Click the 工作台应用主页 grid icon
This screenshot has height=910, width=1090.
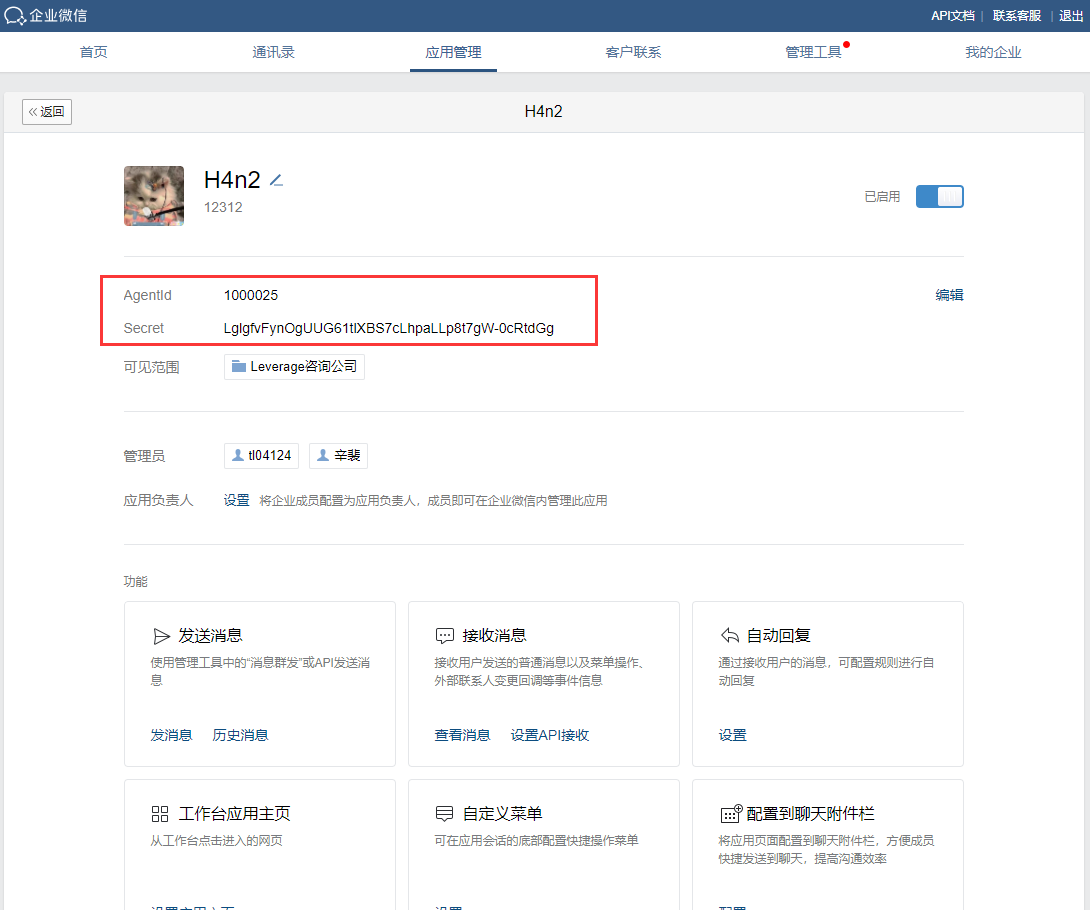click(x=160, y=814)
